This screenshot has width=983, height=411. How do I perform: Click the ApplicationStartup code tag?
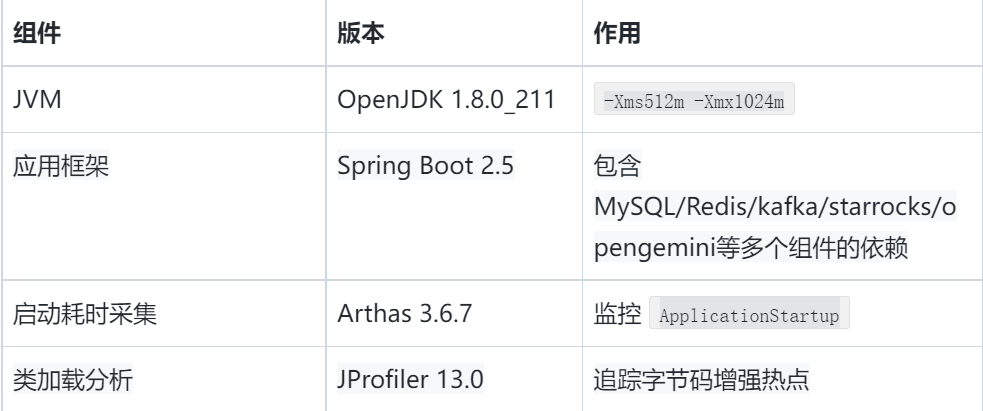[x=749, y=313]
